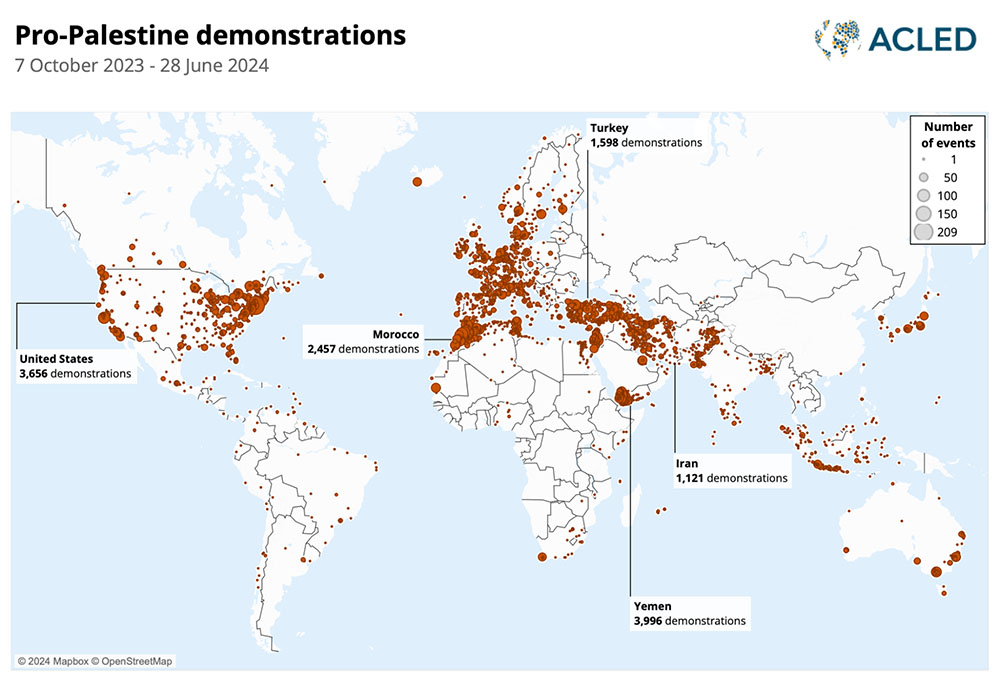Click the large Yemen marker cluster
The width and height of the screenshot is (1000, 682).
[x=625, y=396]
